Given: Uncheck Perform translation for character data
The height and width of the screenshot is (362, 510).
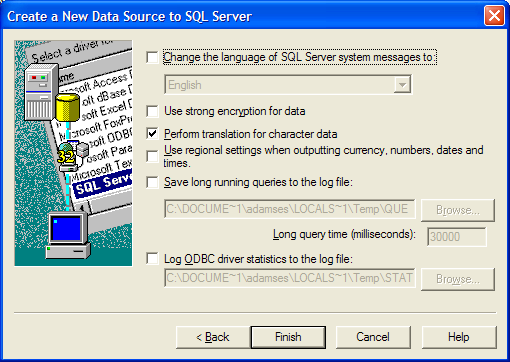Looking at the screenshot, I should 152,134.
